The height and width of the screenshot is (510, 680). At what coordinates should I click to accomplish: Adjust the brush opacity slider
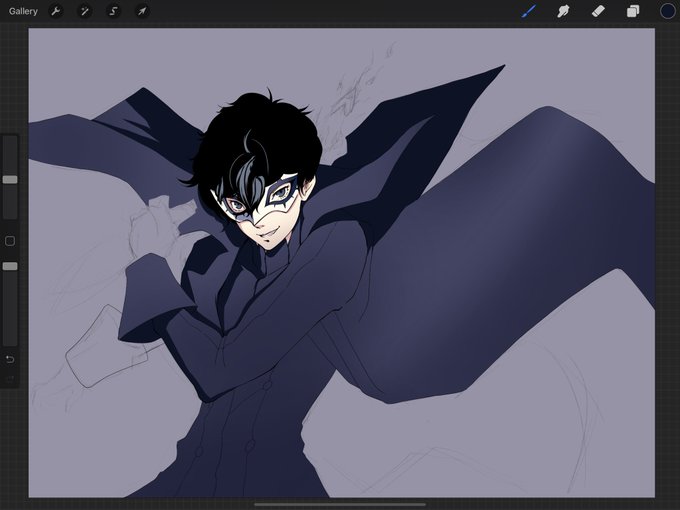[10, 266]
